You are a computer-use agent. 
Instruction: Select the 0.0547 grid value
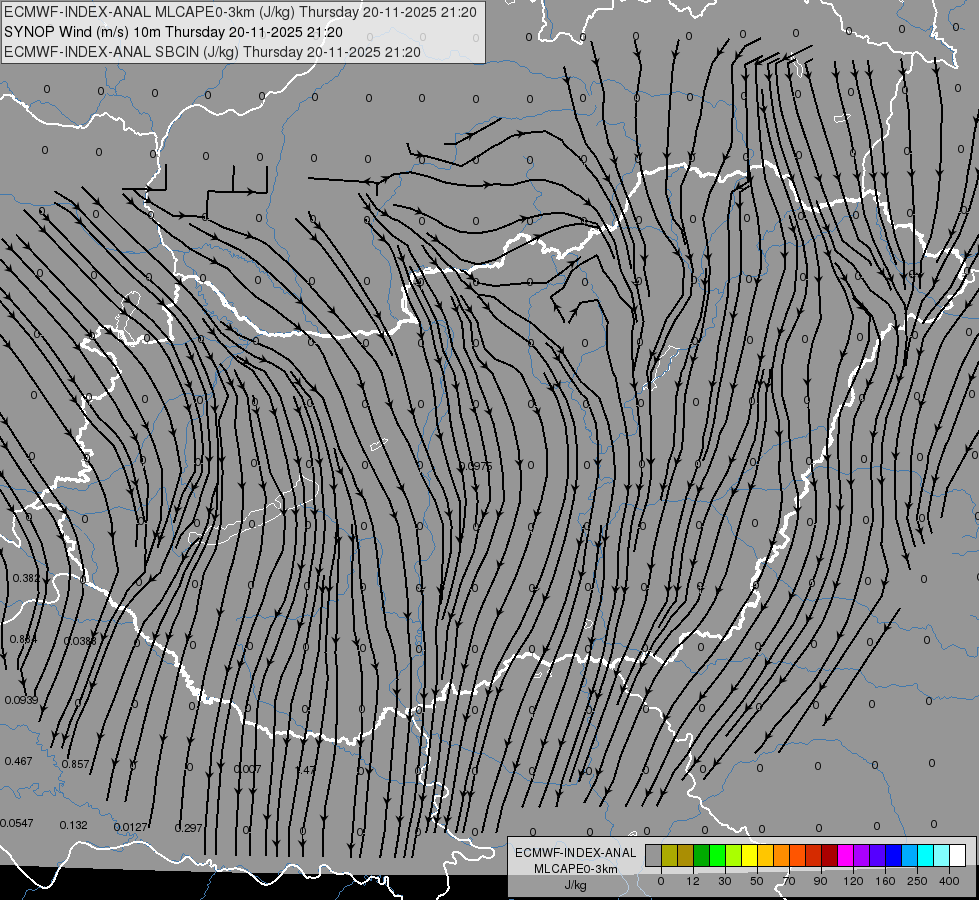tap(17, 823)
